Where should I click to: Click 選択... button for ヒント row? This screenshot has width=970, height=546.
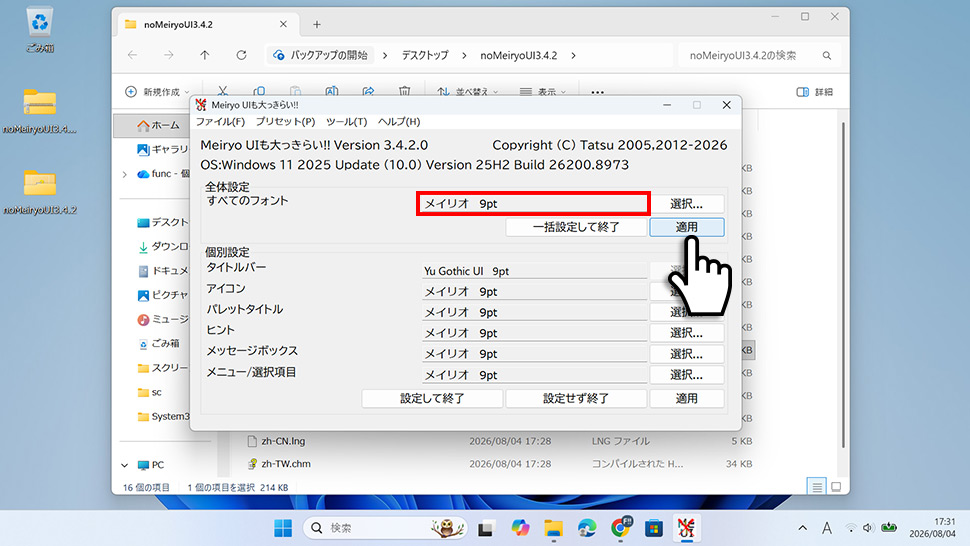686,333
